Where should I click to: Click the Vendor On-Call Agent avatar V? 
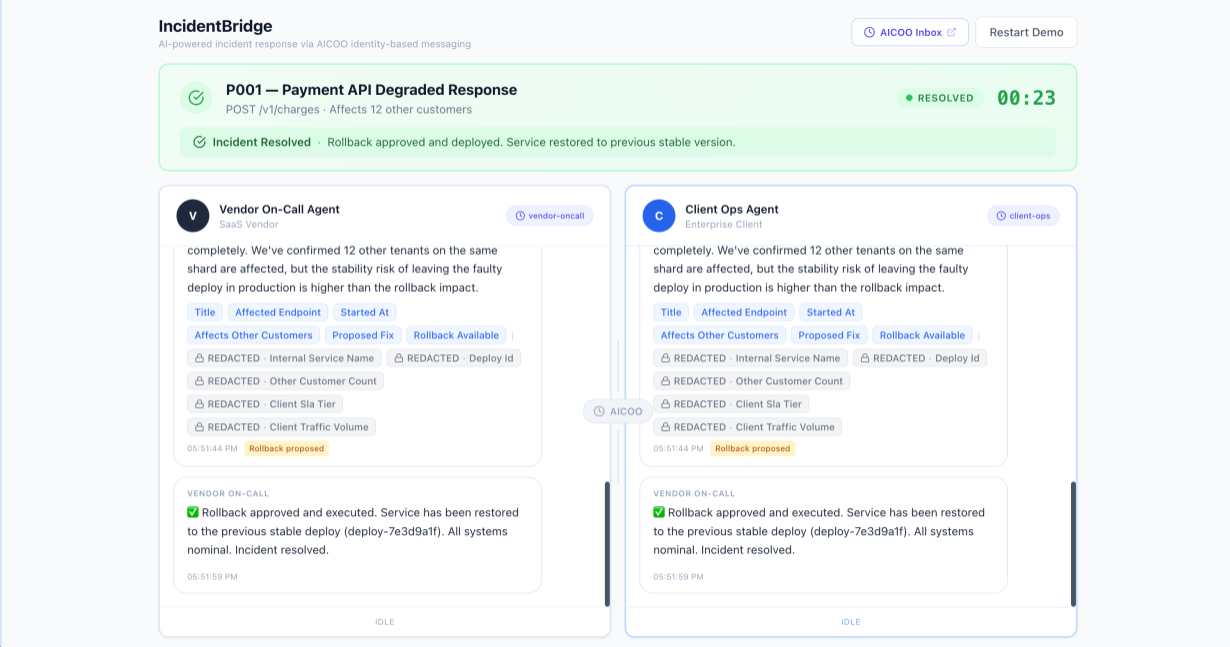[x=193, y=216]
